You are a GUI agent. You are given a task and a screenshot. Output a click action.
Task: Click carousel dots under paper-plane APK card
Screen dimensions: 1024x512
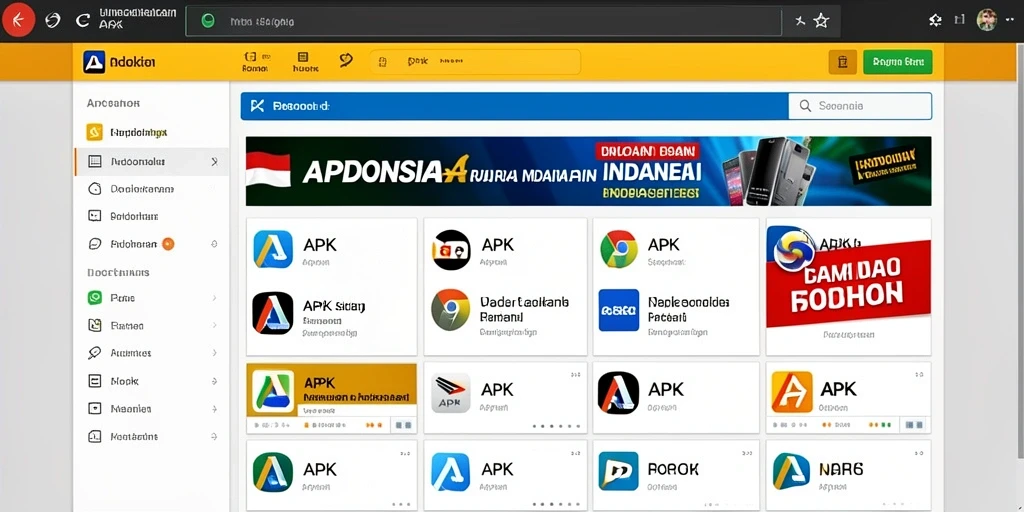(x=556, y=426)
